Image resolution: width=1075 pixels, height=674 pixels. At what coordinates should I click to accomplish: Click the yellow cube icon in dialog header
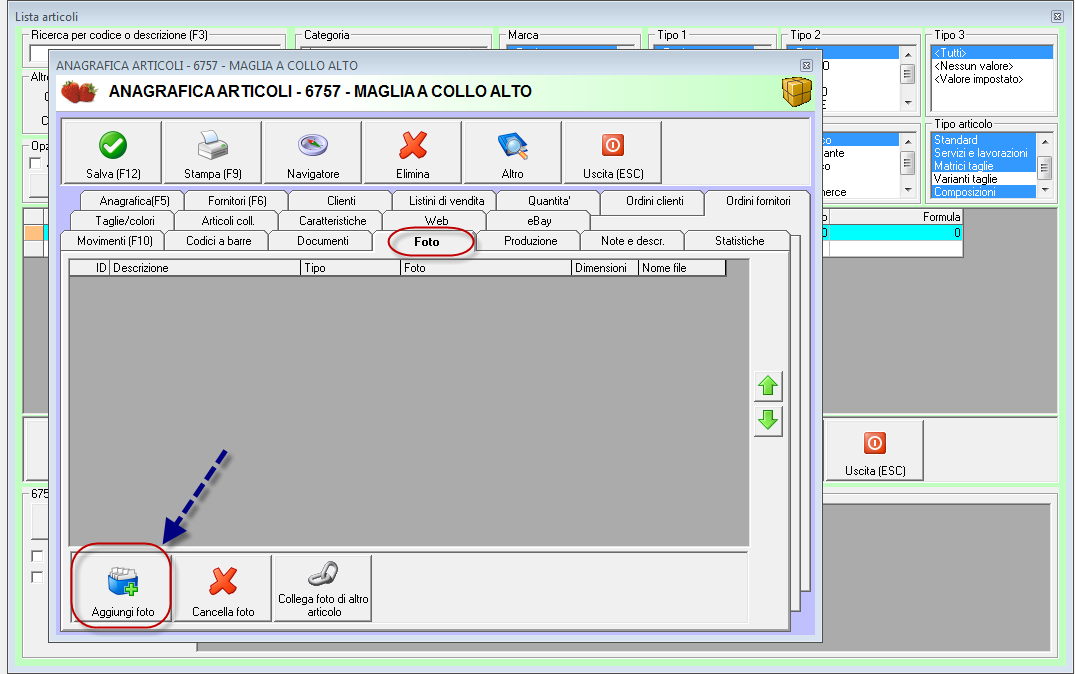pos(797,91)
